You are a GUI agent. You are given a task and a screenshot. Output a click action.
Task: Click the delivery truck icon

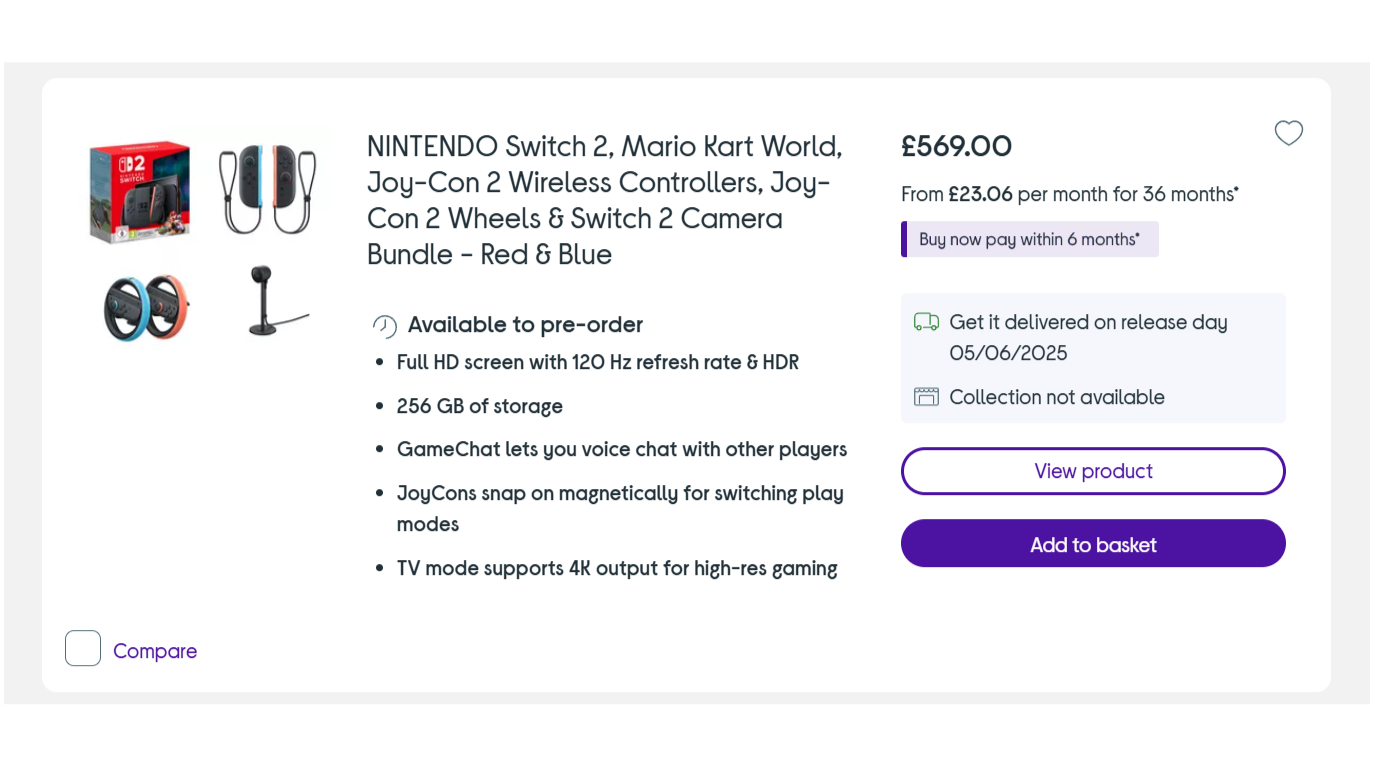click(x=926, y=322)
